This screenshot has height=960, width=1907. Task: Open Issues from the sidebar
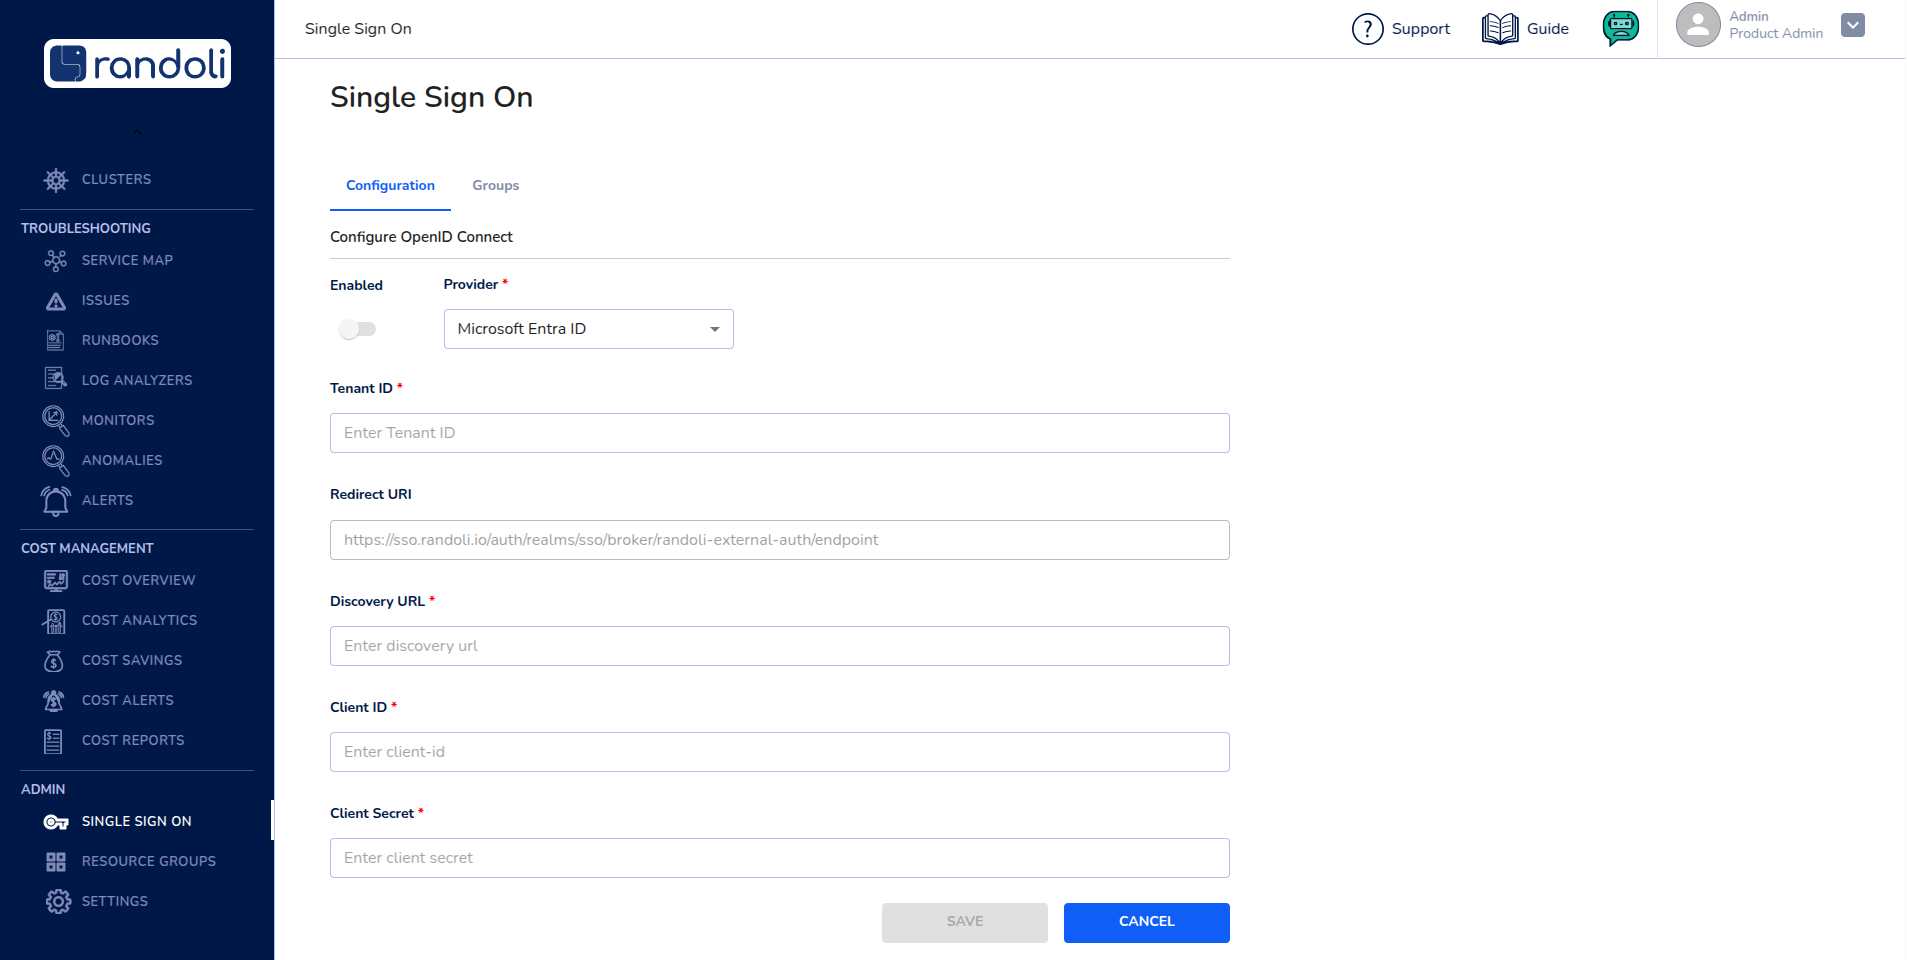coord(56,300)
